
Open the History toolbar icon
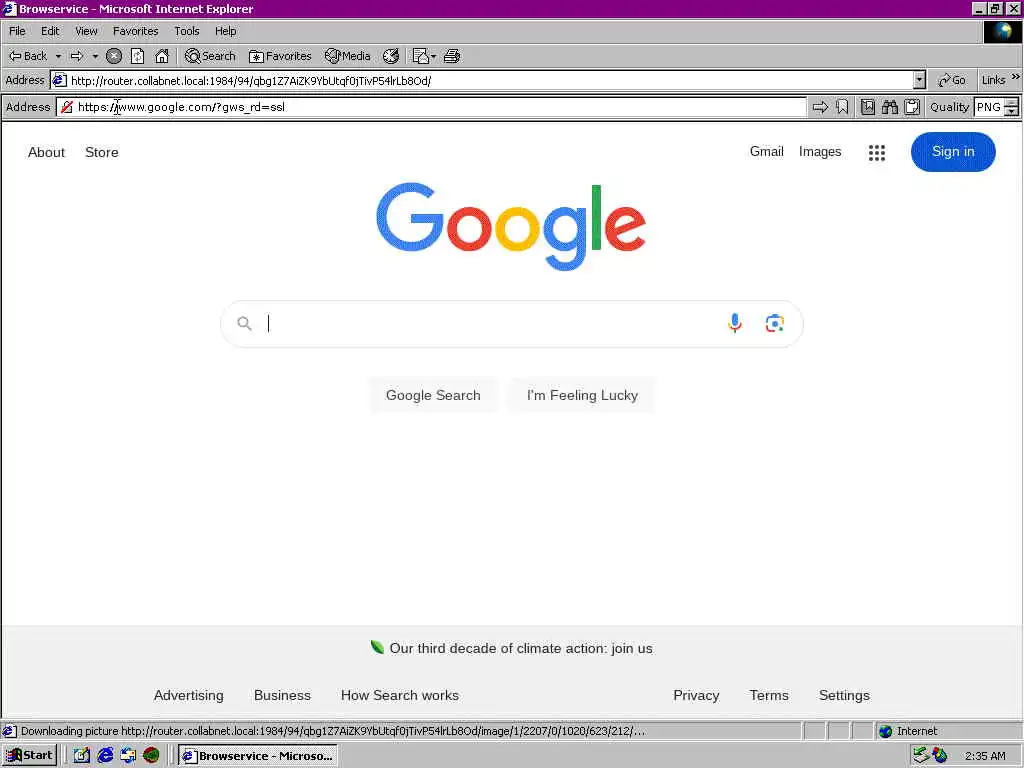[x=391, y=56]
